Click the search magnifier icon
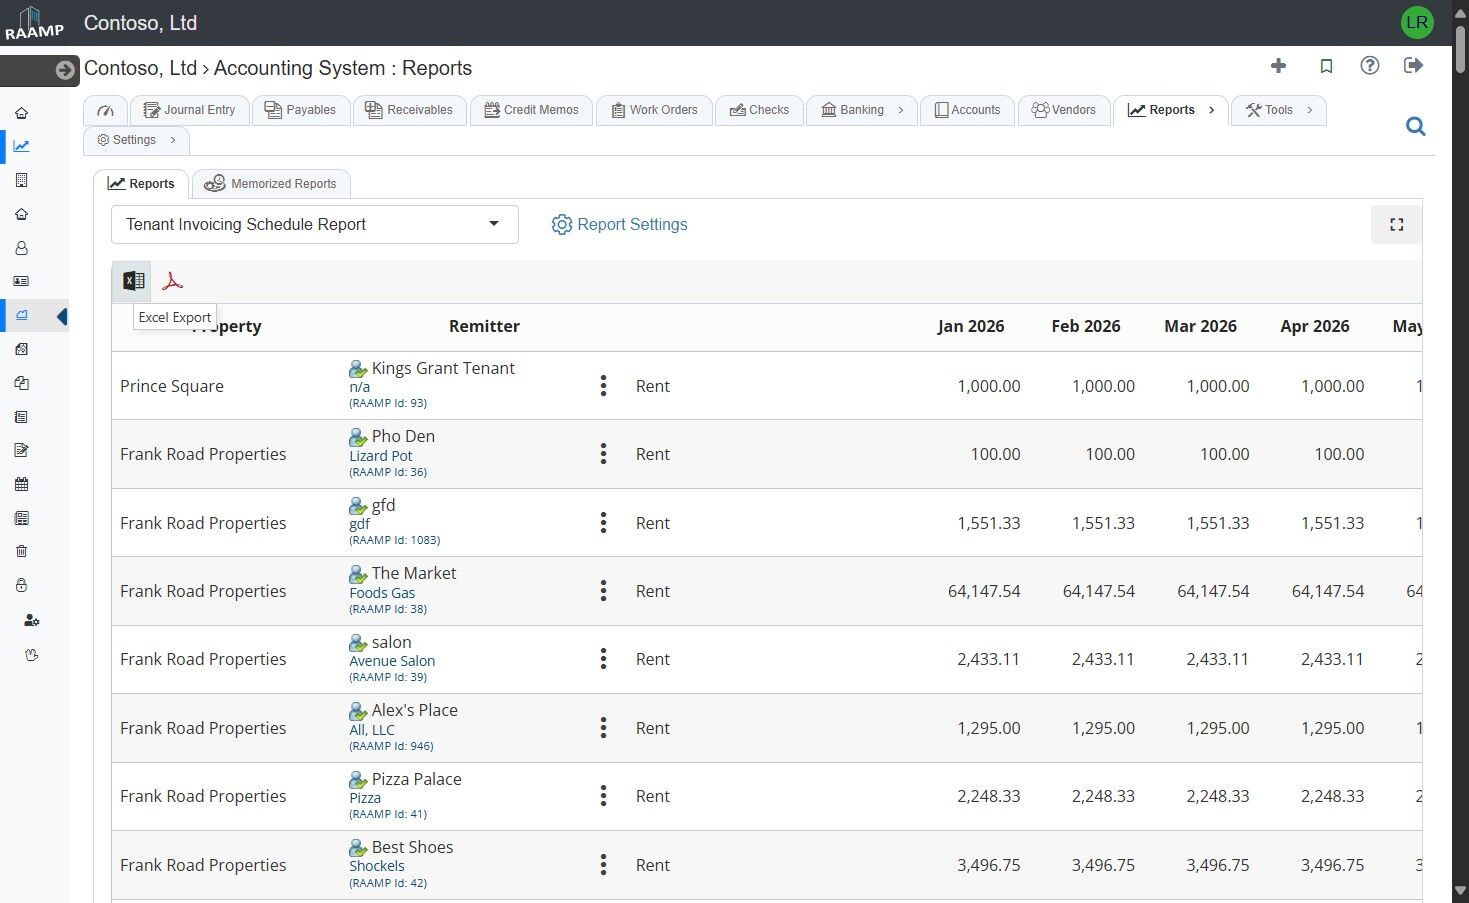The height and width of the screenshot is (903, 1469). [1415, 127]
